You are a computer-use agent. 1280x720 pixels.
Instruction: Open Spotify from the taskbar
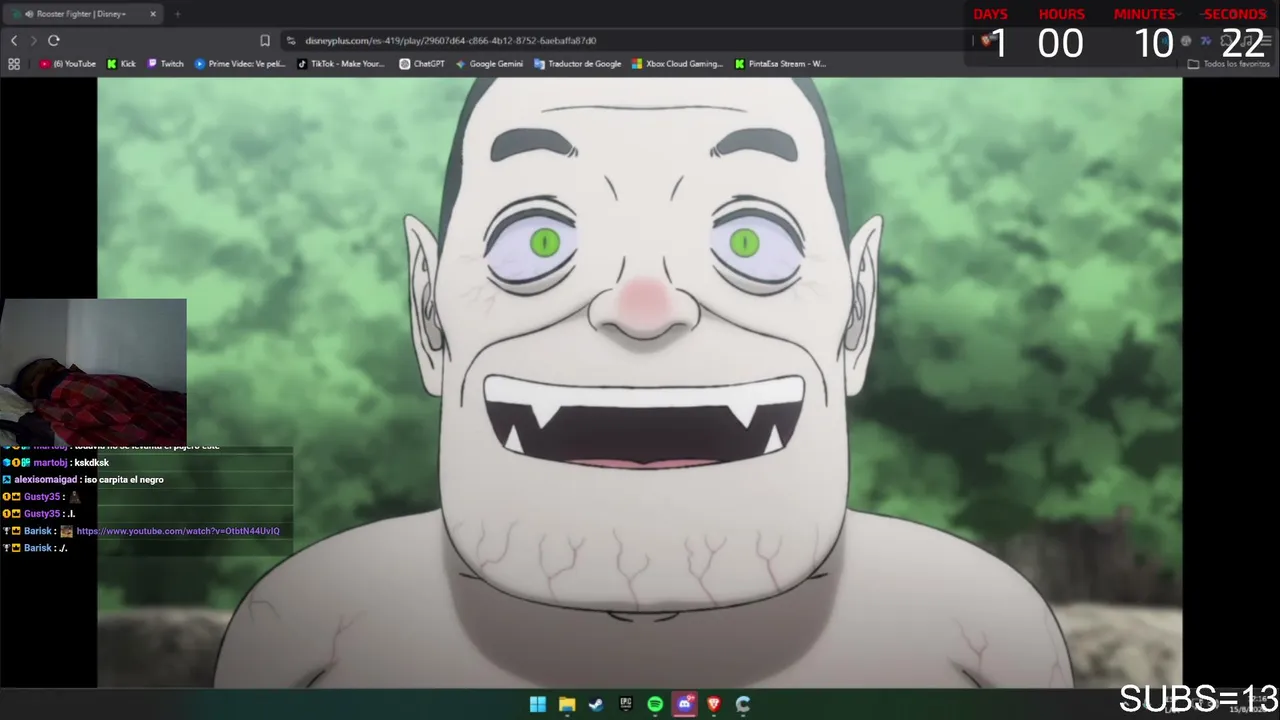[655, 704]
